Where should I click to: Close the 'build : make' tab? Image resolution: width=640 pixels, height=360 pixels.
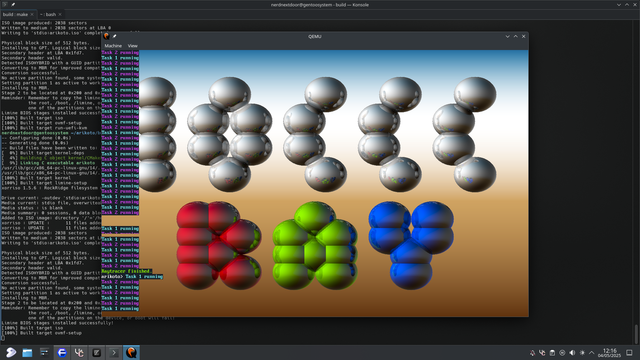pyautogui.click(x=32, y=14)
